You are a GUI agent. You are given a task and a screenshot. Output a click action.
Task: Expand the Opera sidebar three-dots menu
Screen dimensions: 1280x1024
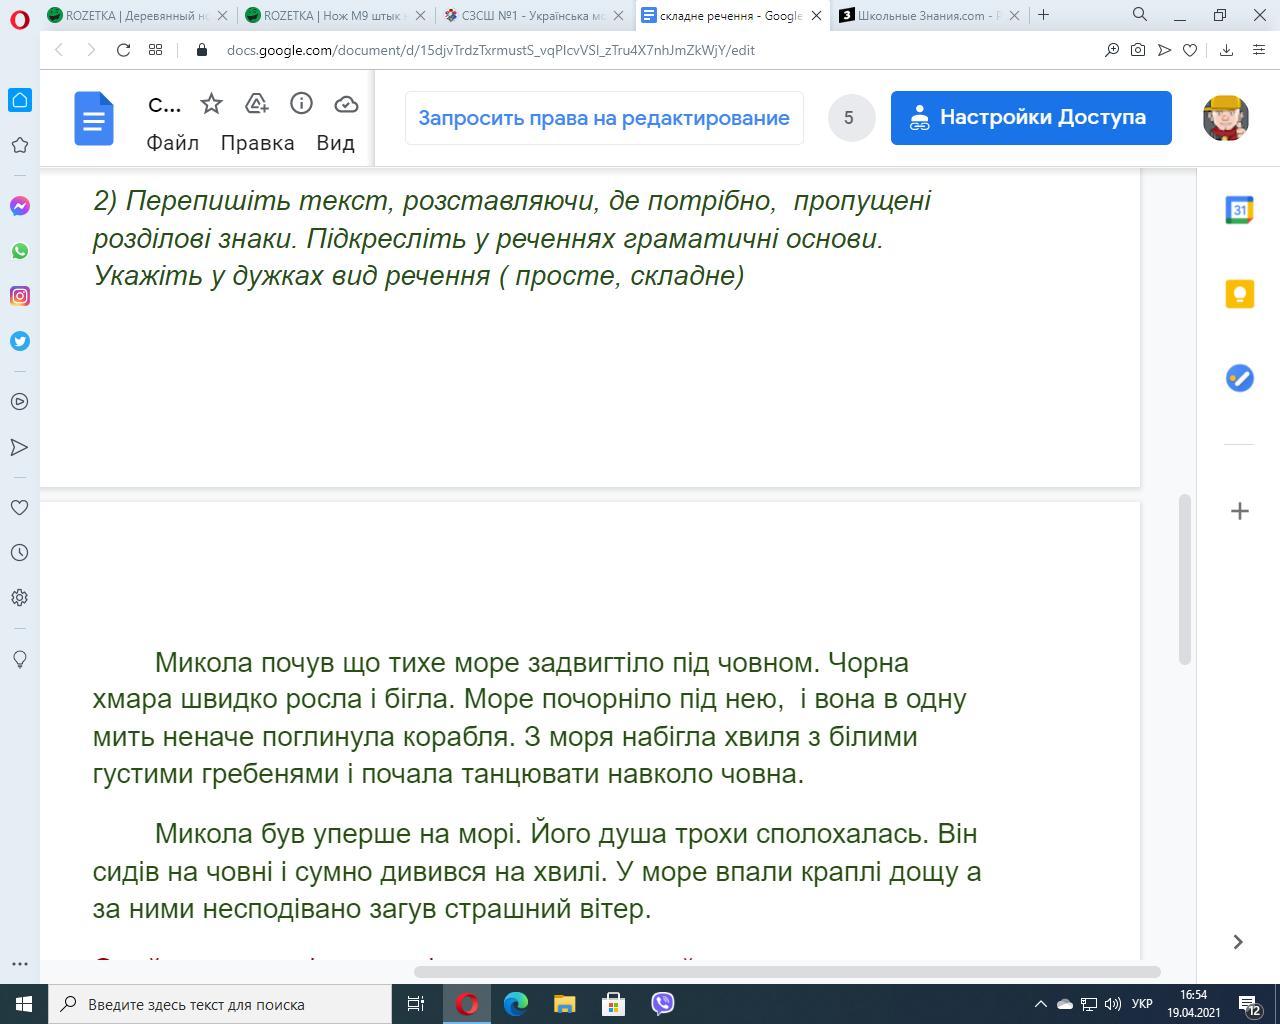[19, 964]
